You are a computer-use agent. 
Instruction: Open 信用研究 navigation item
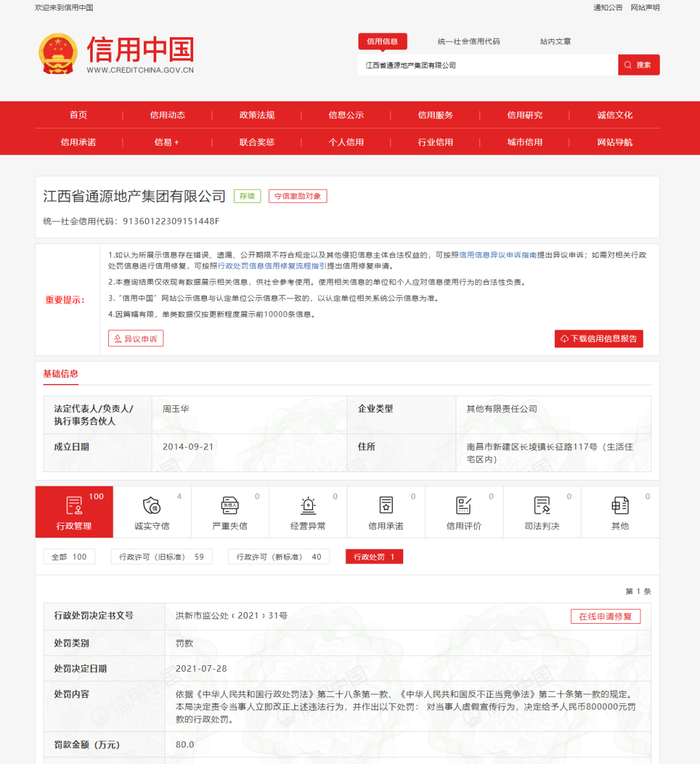tap(525, 115)
